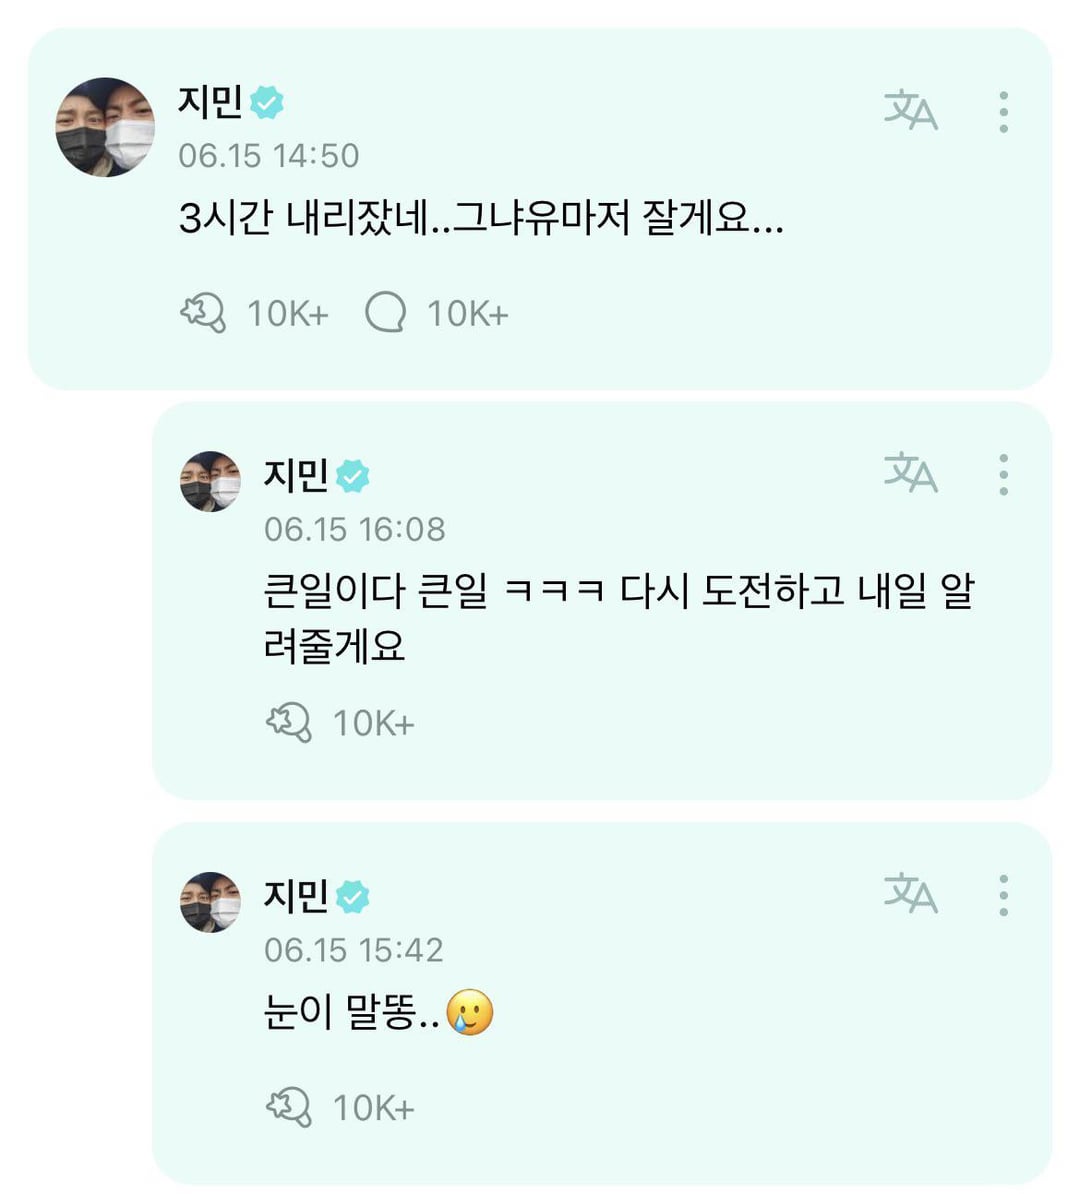This screenshot has width=1080, height=1194.
Task: Open more options on the 15:42 reply
Action: tap(1003, 895)
